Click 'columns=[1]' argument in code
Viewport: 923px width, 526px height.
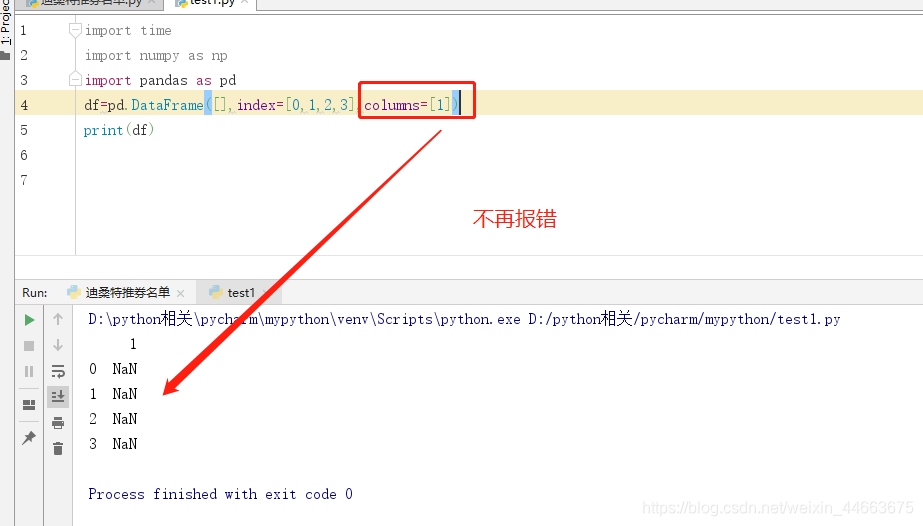(x=407, y=105)
